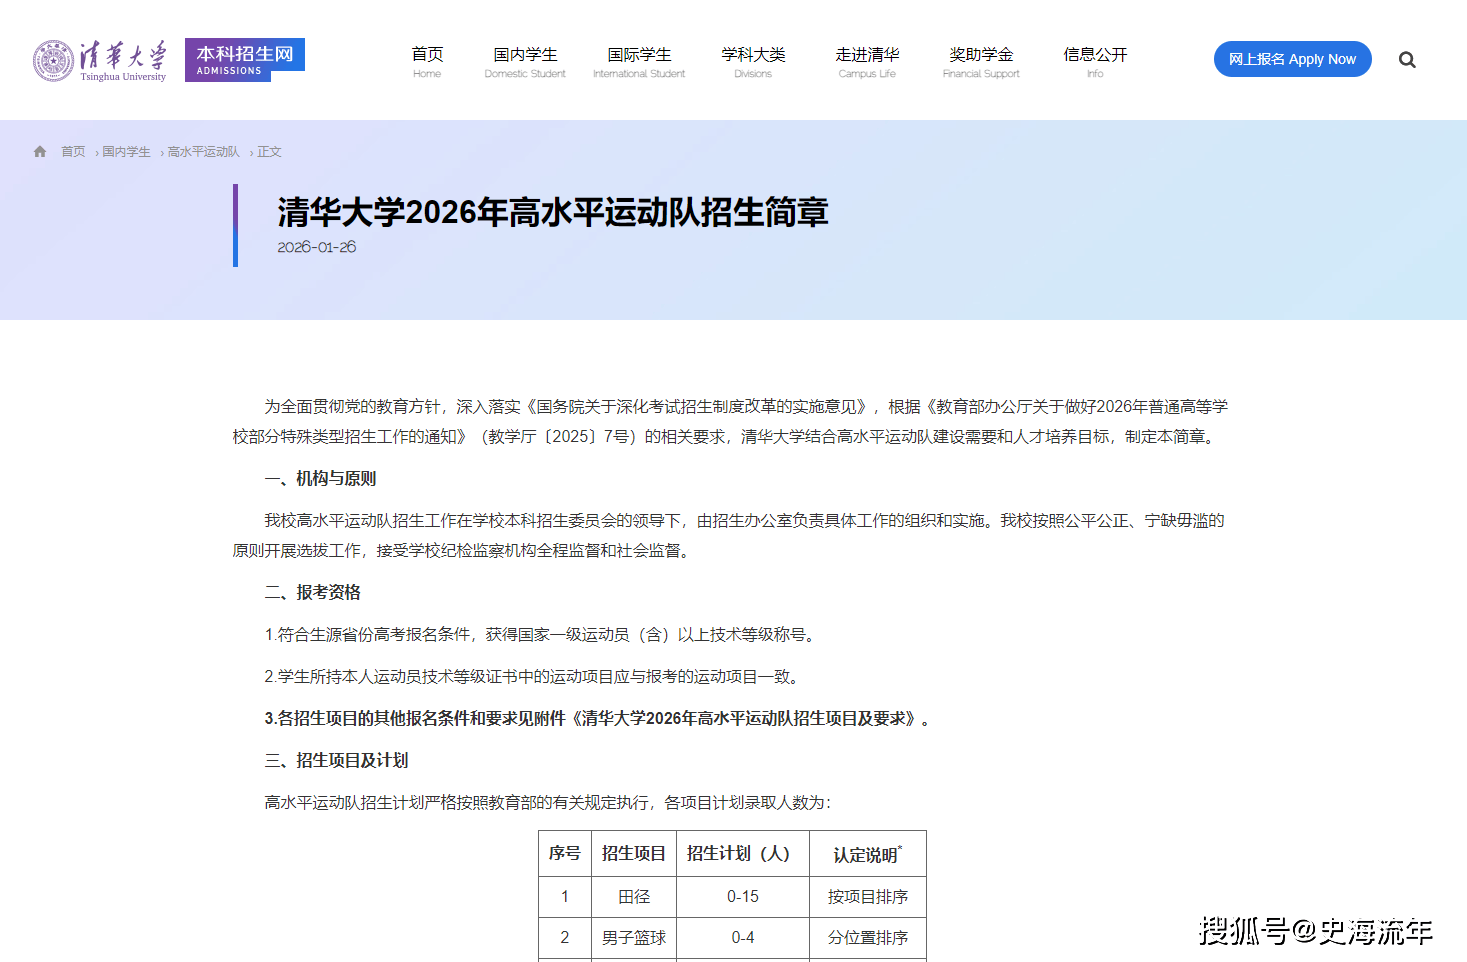The image size is (1467, 962).
Task: Open the 首页 Home menu item
Action: pos(427,61)
